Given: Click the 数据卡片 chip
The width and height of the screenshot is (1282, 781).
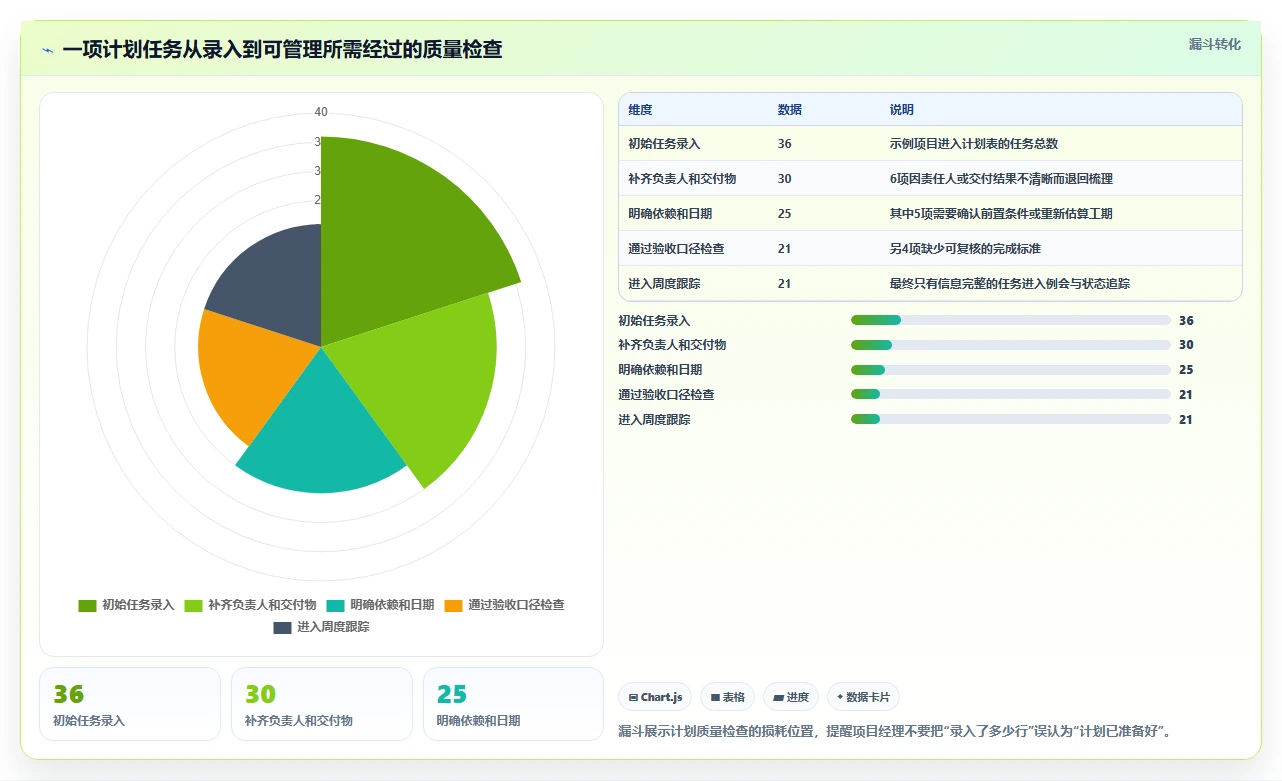Looking at the screenshot, I should tap(863, 697).
